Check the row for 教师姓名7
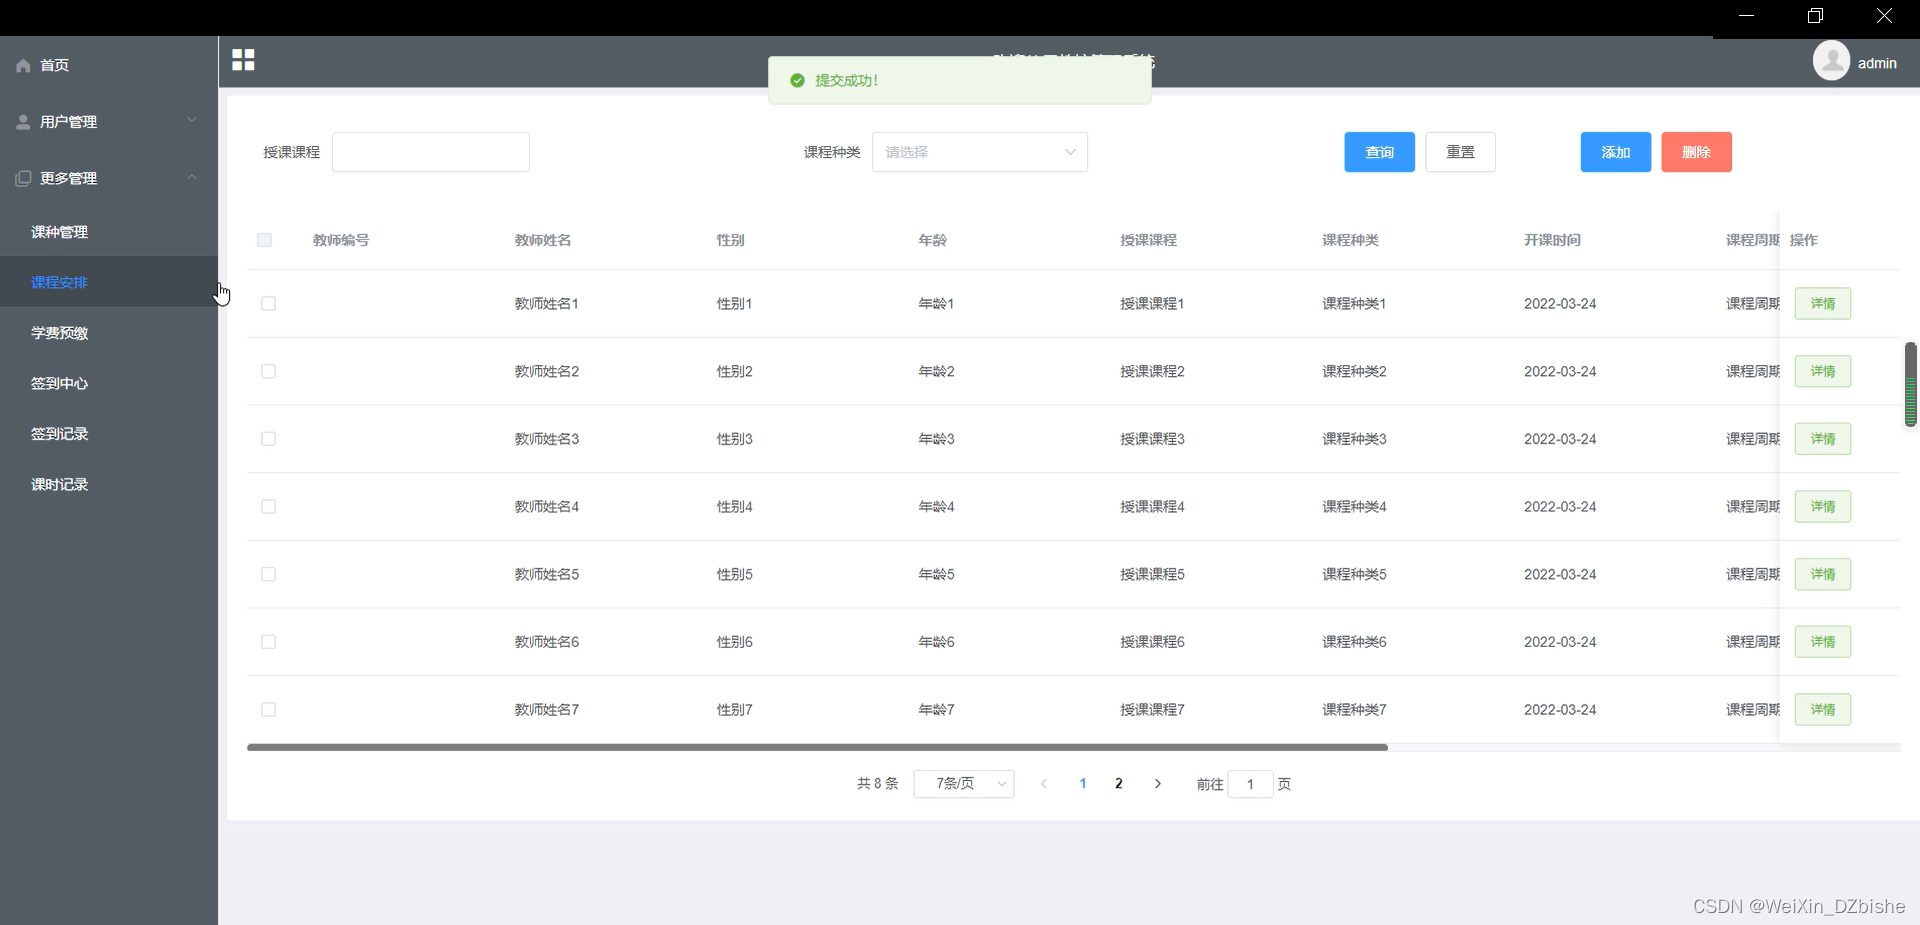This screenshot has height=925, width=1920. (268, 710)
